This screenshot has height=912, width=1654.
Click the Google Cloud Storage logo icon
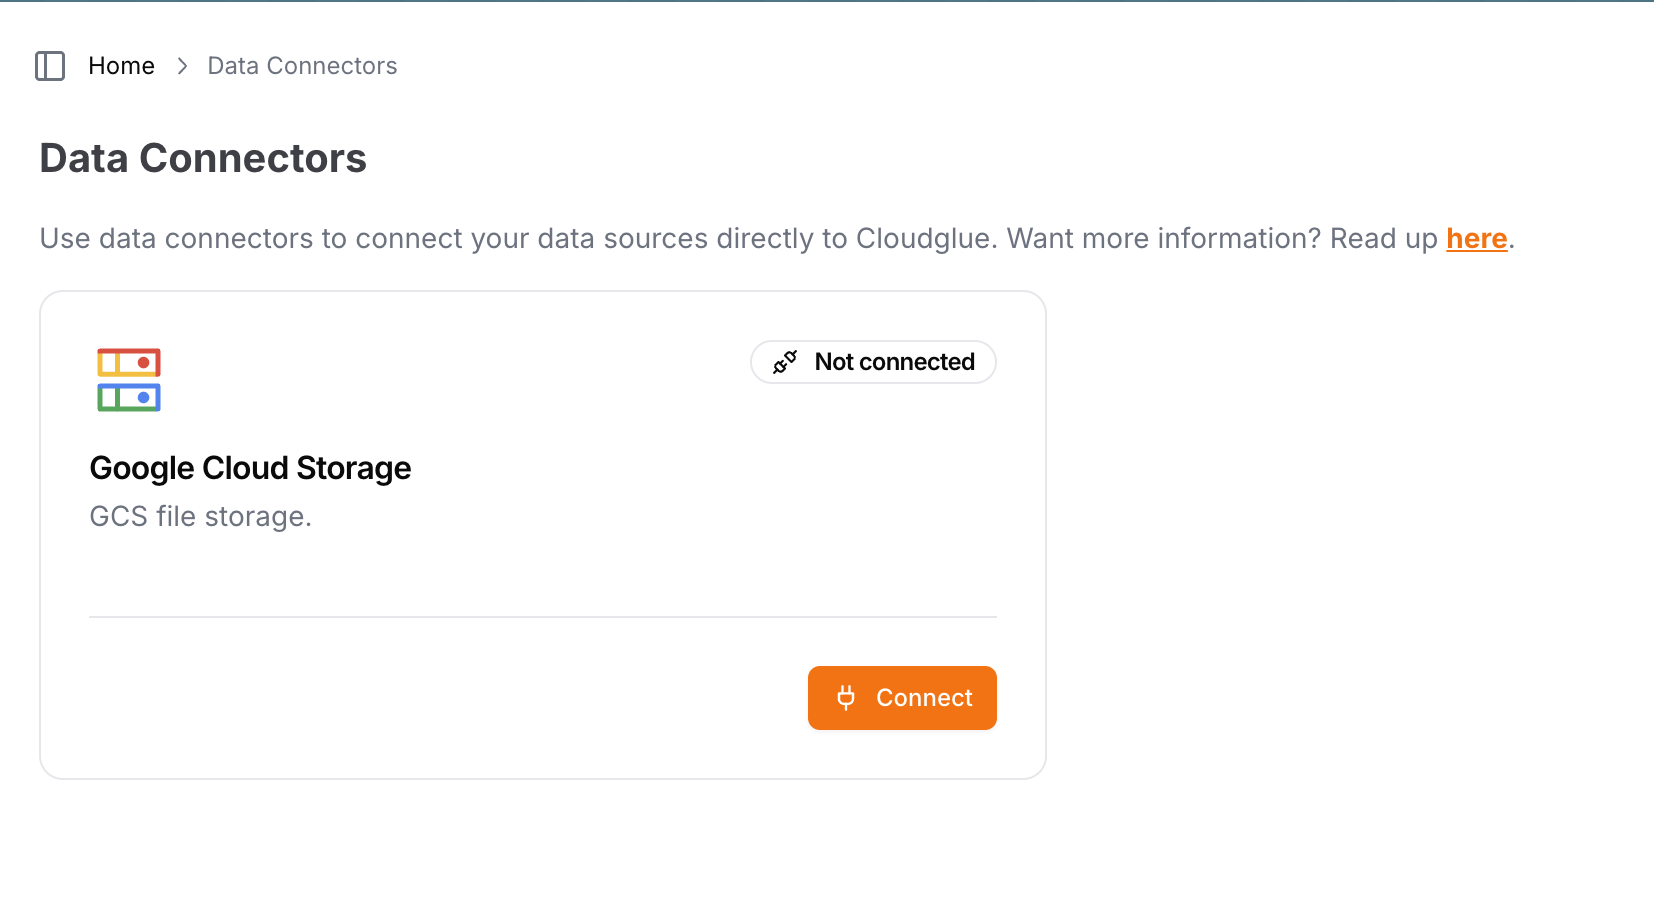[x=129, y=380]
